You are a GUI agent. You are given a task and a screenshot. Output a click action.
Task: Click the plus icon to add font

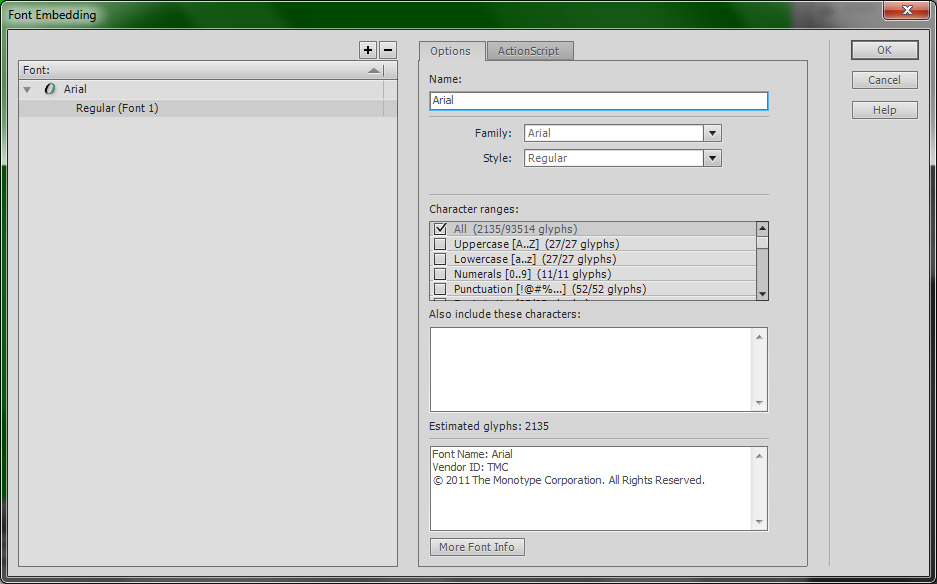[368, 50]
